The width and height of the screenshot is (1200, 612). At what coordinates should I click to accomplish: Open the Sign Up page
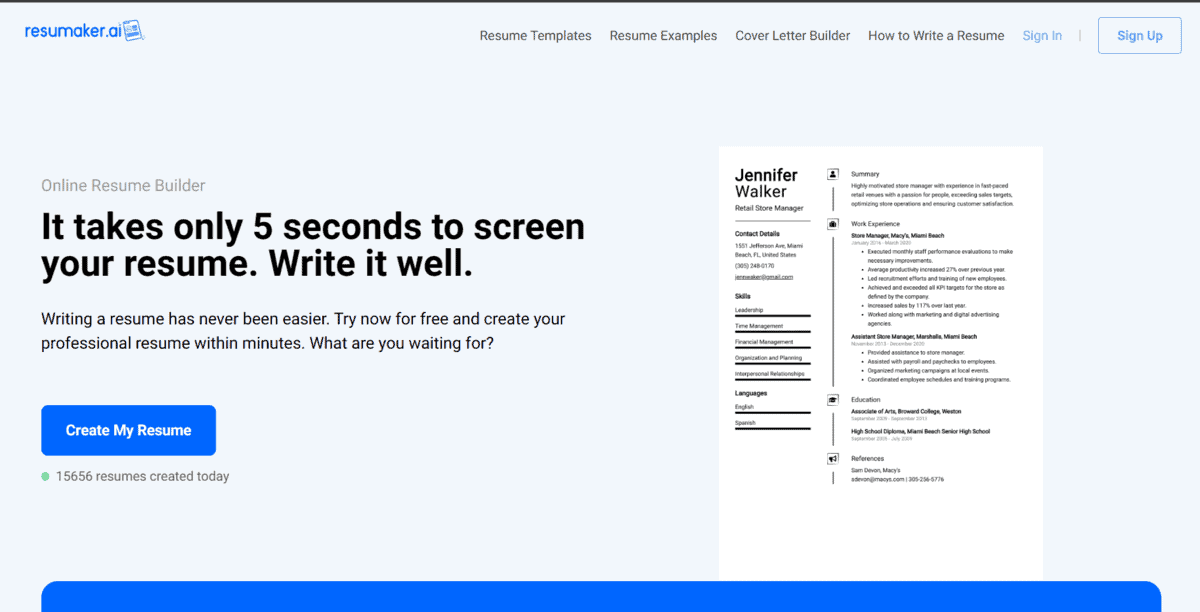1139,35
